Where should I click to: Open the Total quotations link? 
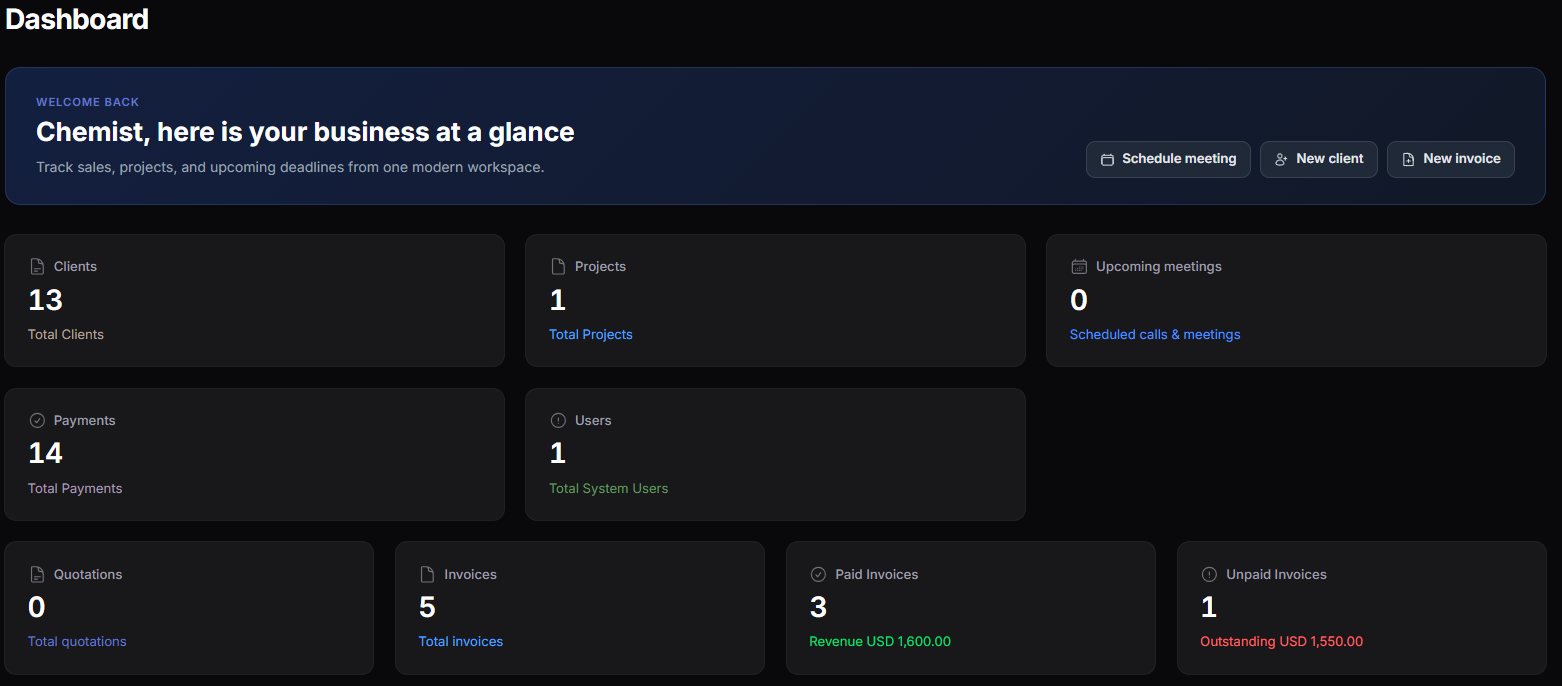pos(77,641)
